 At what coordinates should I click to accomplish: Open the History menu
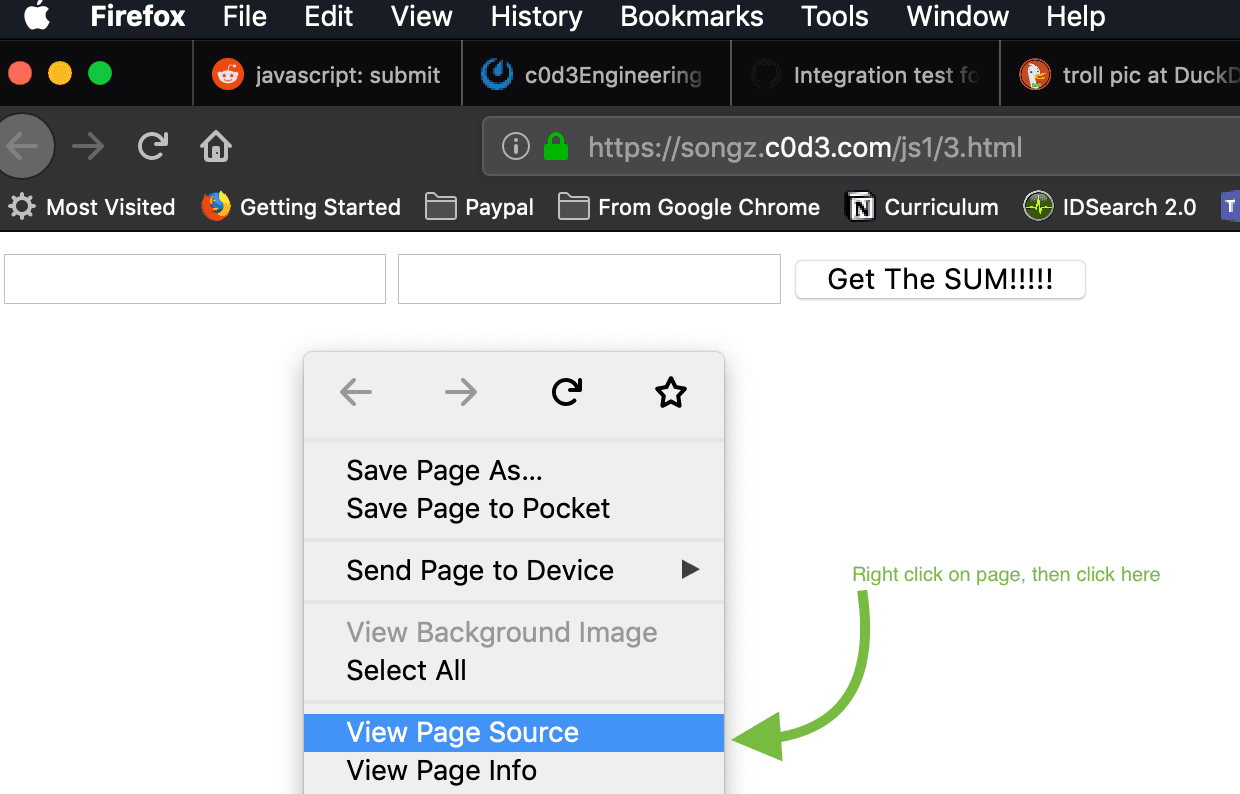click(536, 16)
